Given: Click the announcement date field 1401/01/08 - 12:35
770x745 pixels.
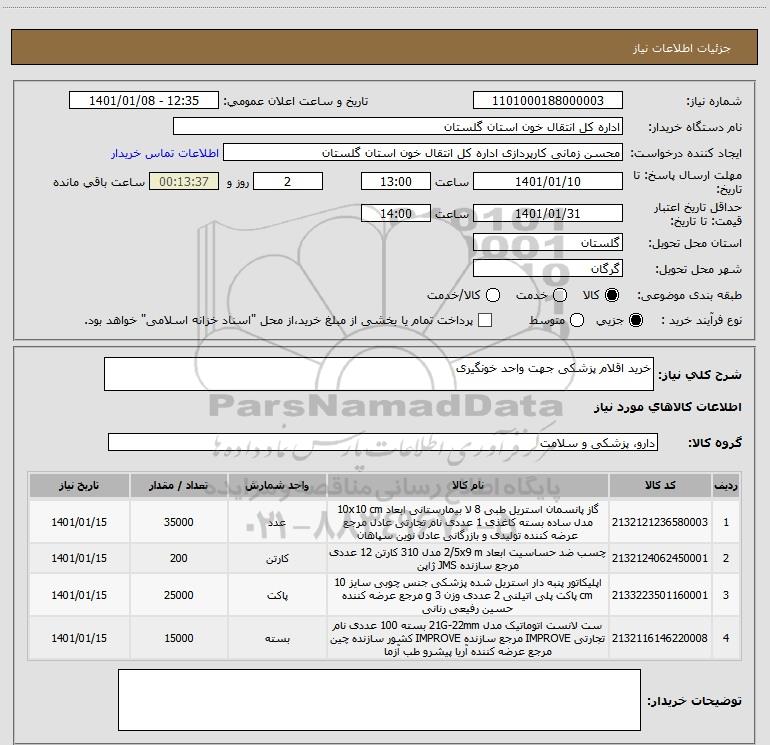Looking at the screenshot, I should click(143, 101).
